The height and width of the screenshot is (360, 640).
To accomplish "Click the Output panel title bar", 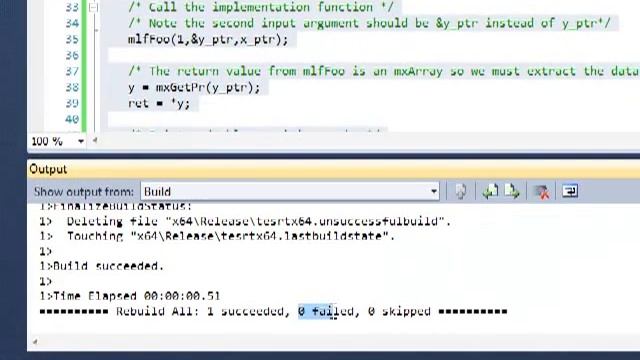I will click(x=333, y=169).
